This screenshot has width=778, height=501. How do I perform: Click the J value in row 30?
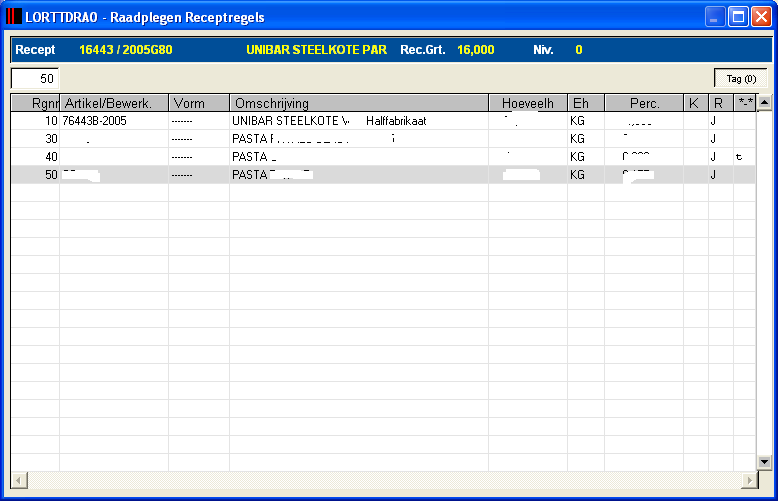click(x=713, y=139)
